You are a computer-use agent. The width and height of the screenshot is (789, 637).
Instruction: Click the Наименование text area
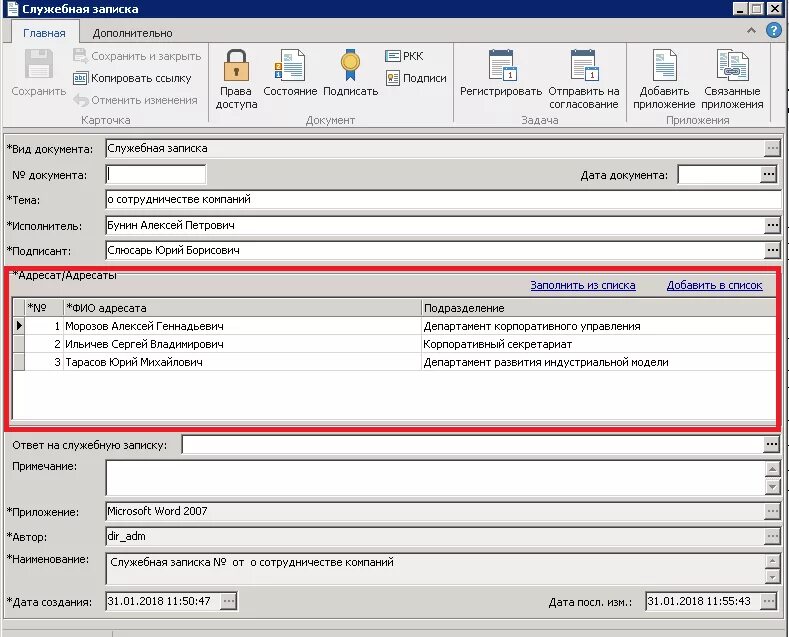(x=435, y=569)
